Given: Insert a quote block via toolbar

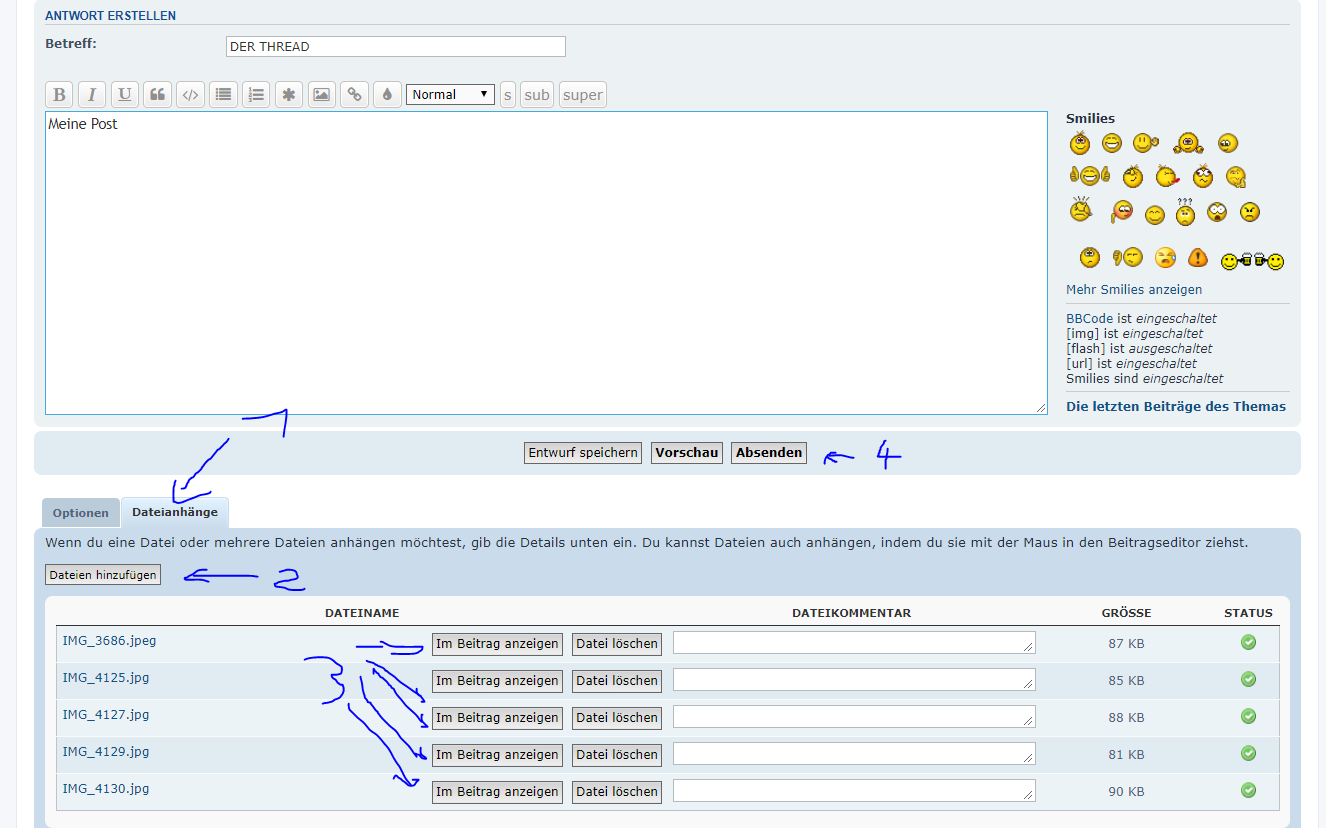Looking at the screenshot, I should point(157,95).
